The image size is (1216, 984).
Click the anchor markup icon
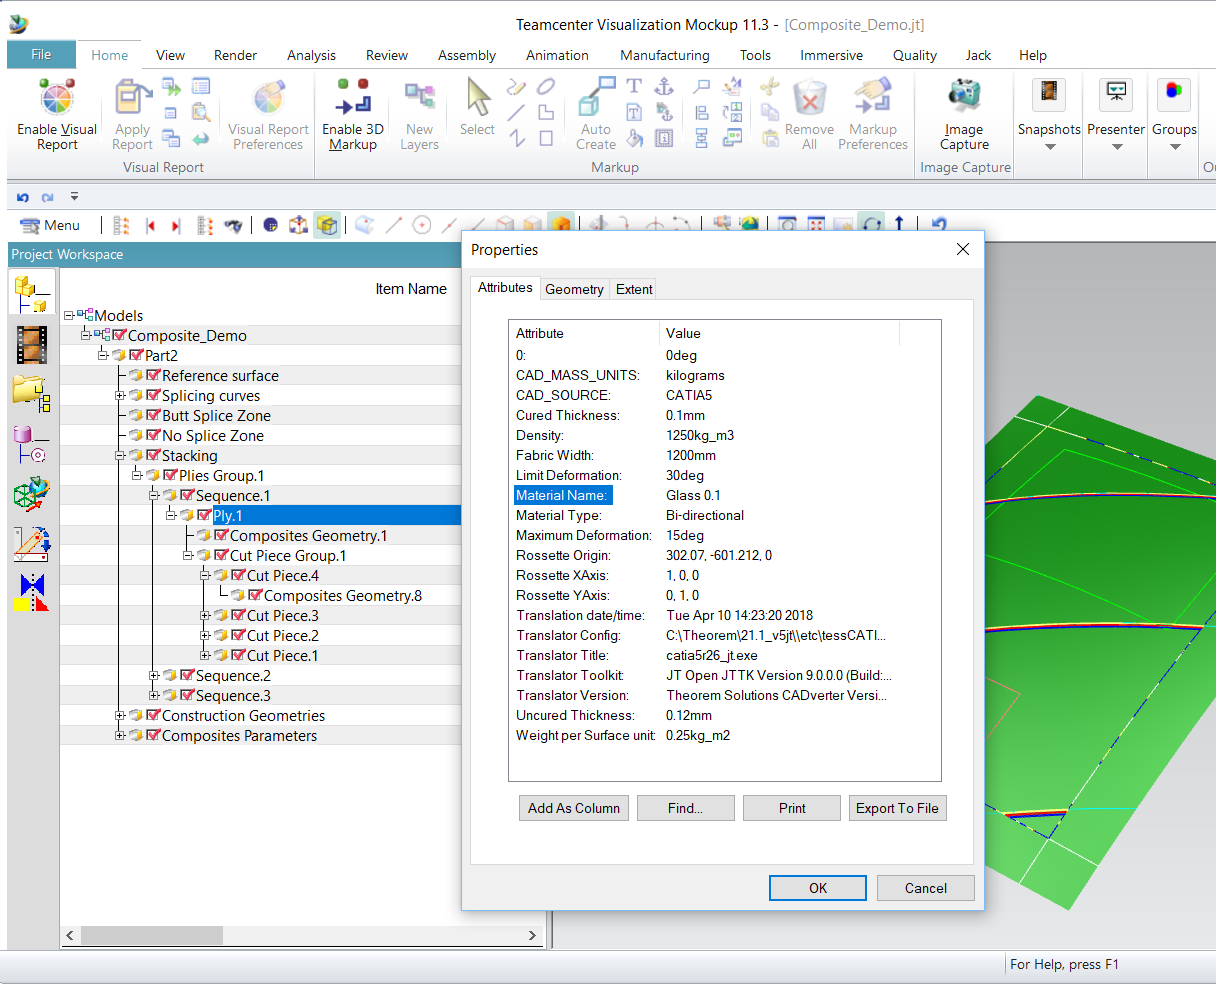pyautogui.click(x=664, y=86)
